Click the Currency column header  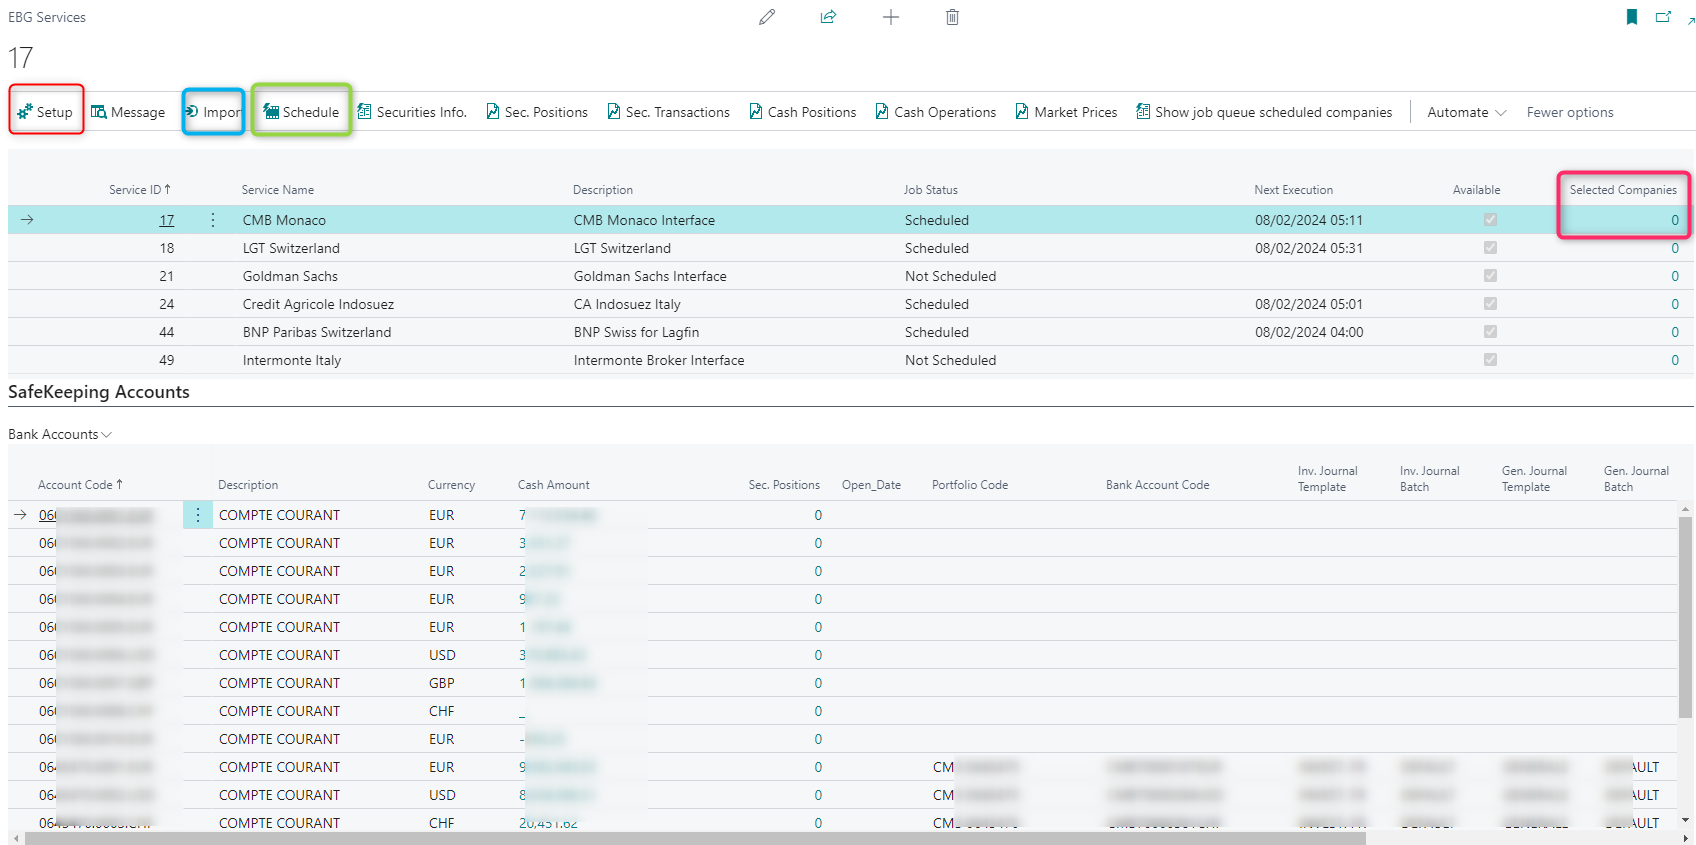(451, 485)
